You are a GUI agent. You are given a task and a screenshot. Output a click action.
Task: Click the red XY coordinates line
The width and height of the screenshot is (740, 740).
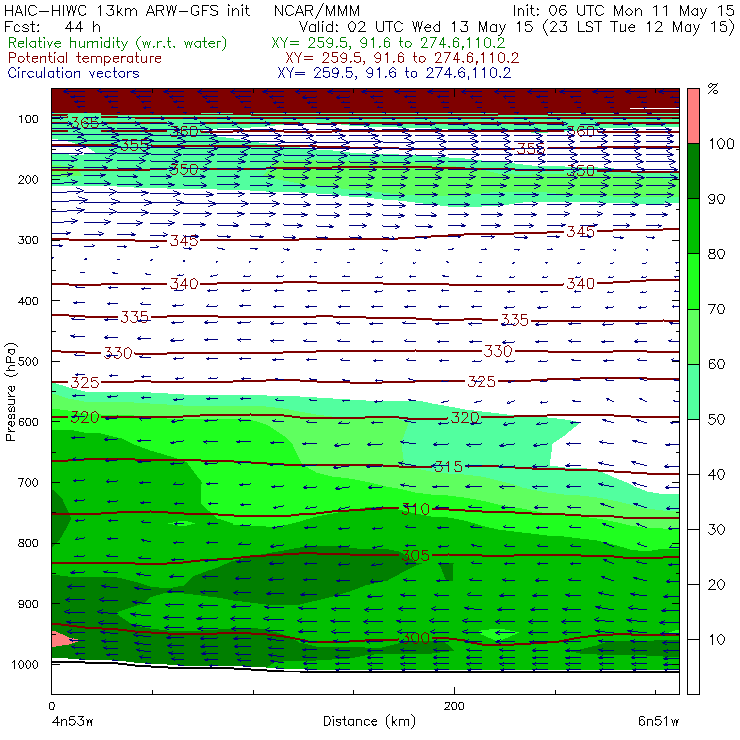click(402, 58)
